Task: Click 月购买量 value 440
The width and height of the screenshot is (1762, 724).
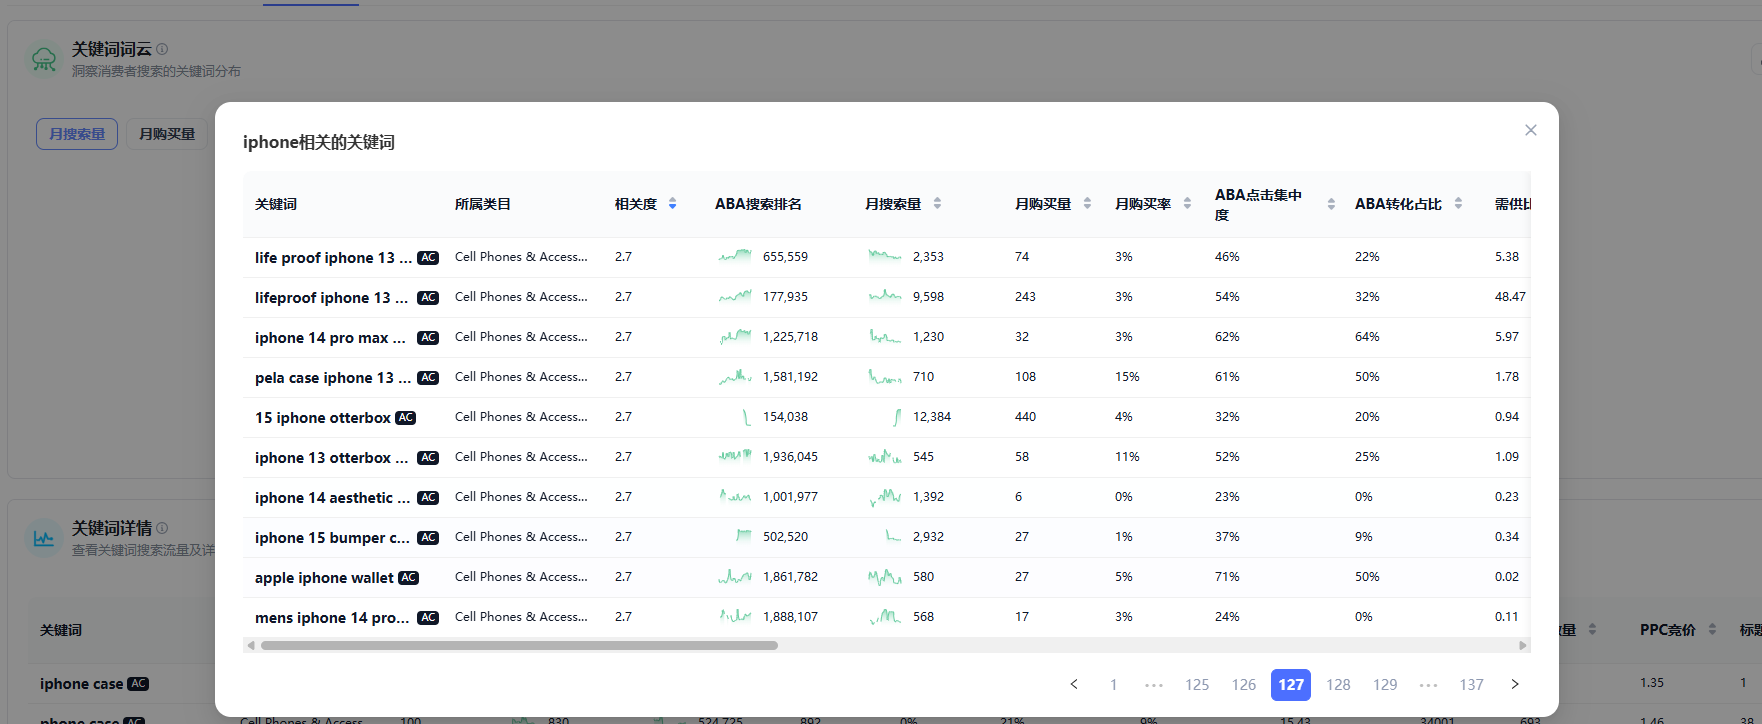Action: [1025, 417]
